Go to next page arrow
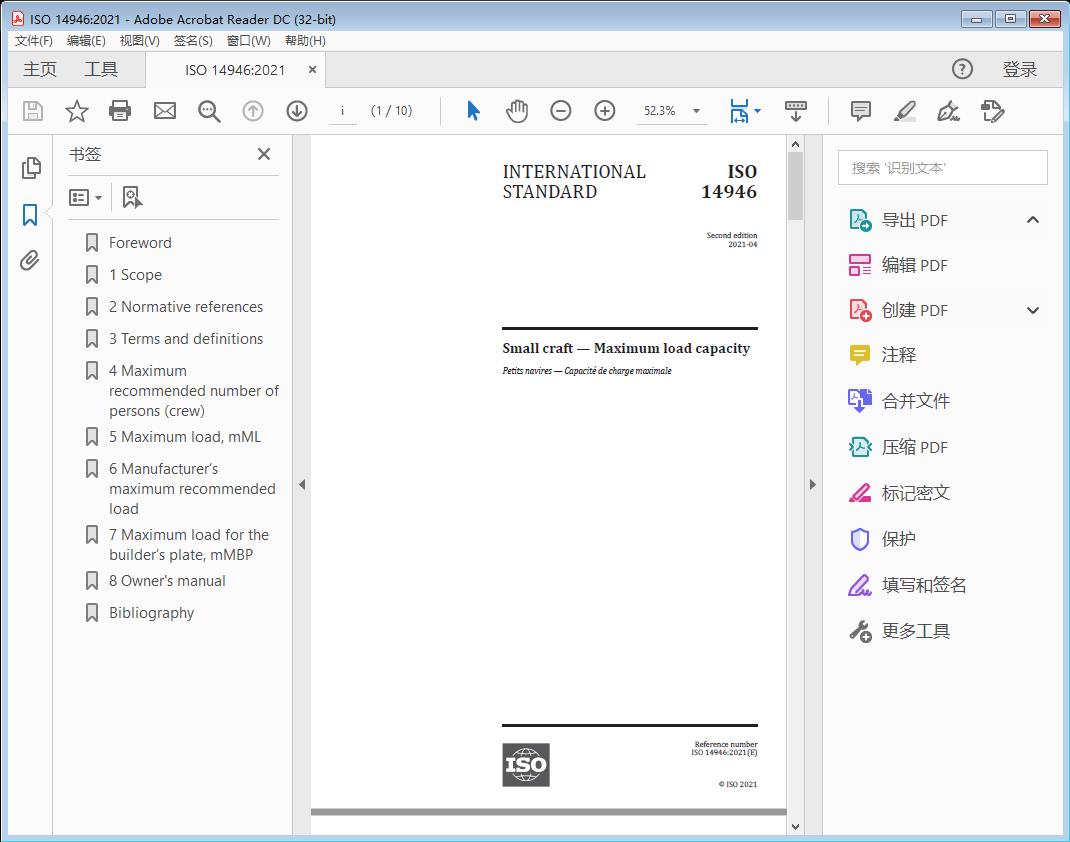1070x842 pixels. (297, 111)
